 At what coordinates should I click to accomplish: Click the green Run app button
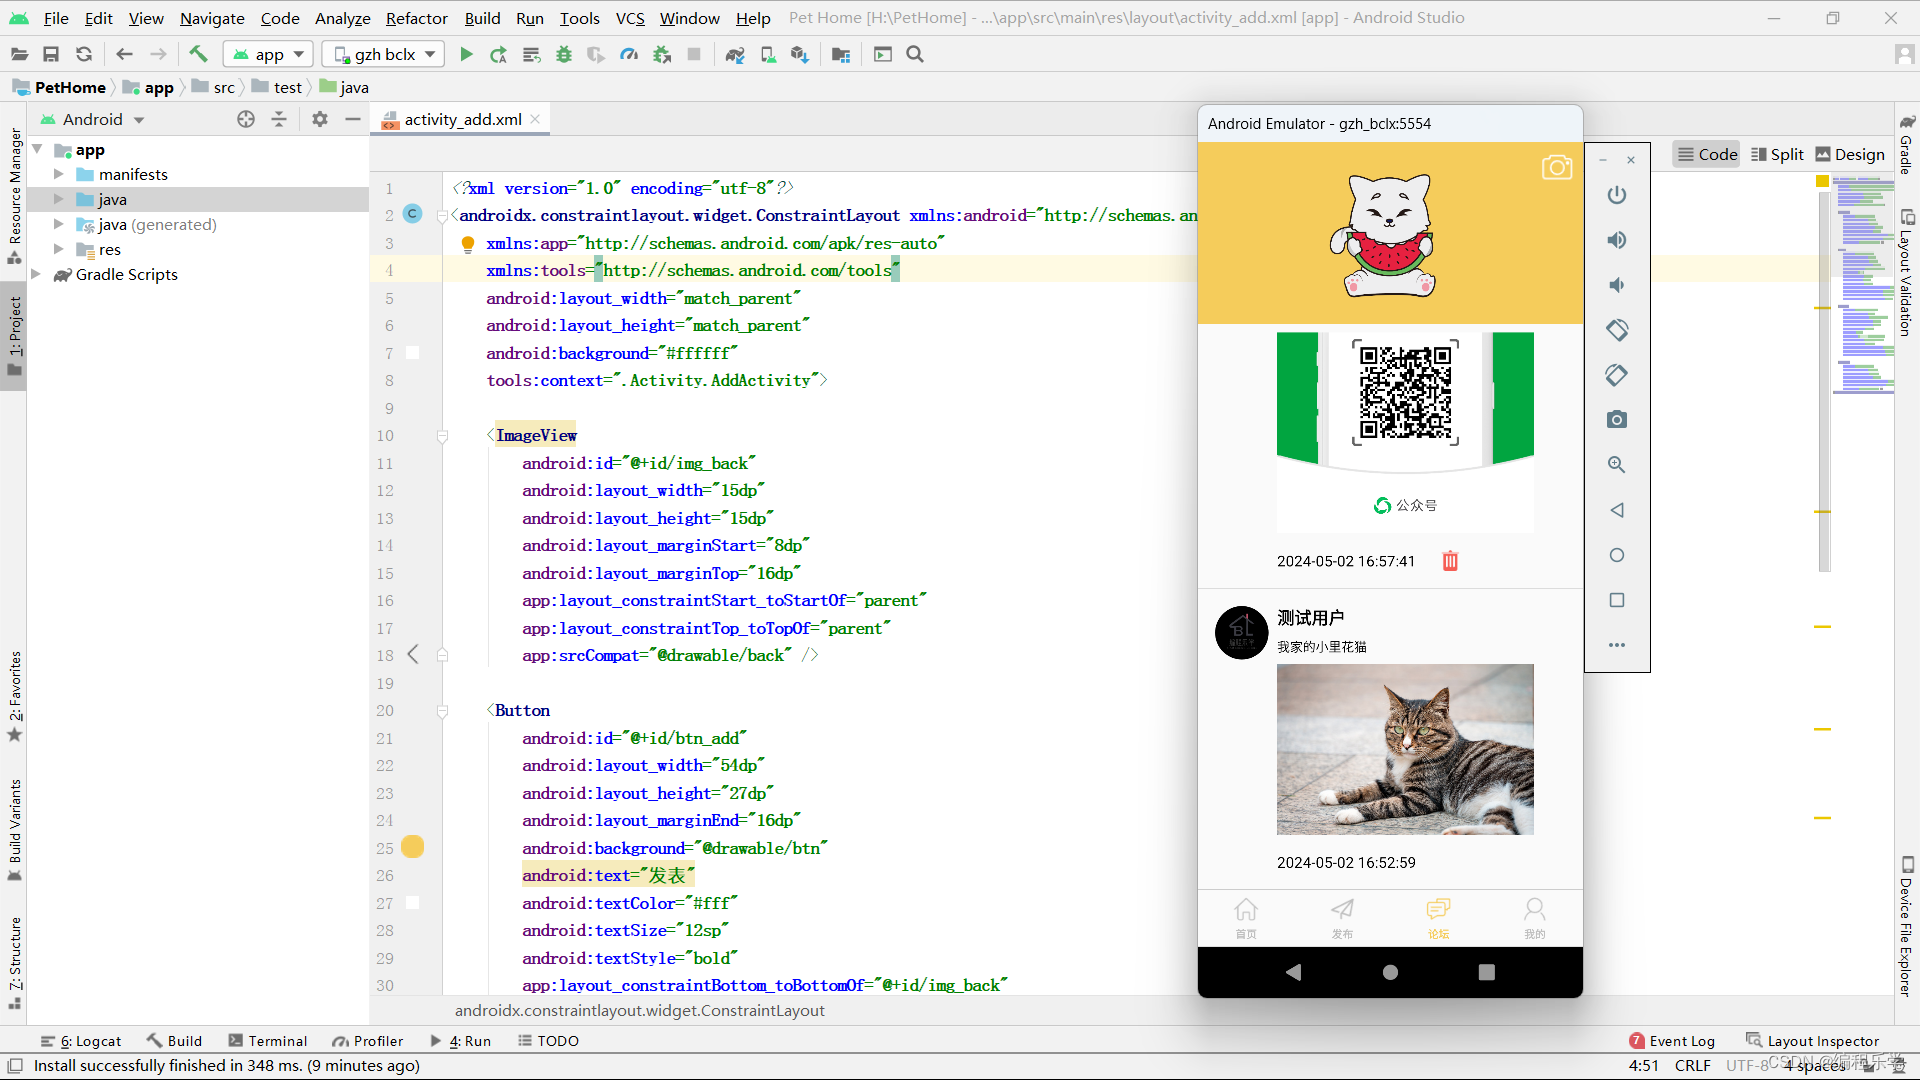(x=466, y=55)
